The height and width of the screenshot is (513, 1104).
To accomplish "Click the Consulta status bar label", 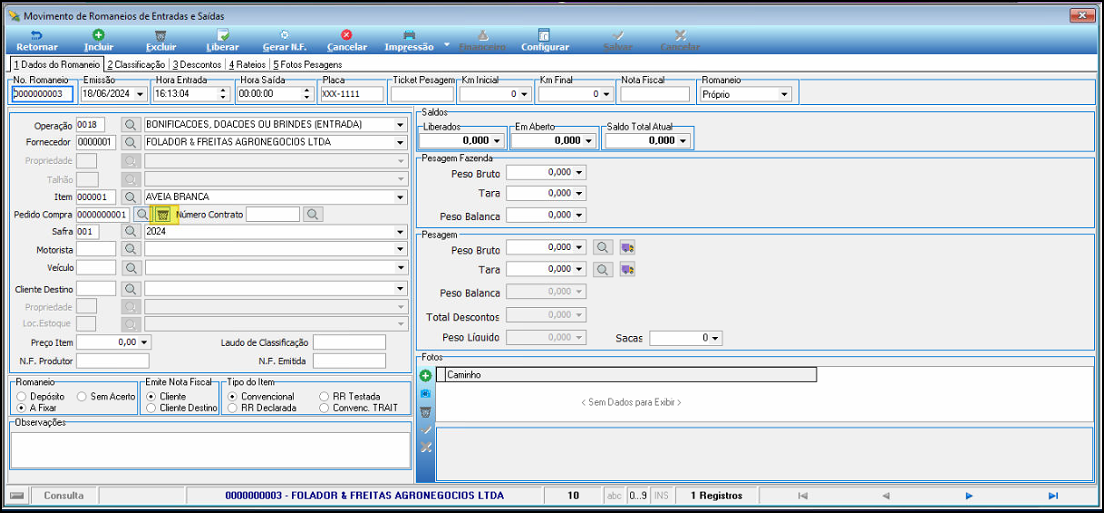I will 63,495.
